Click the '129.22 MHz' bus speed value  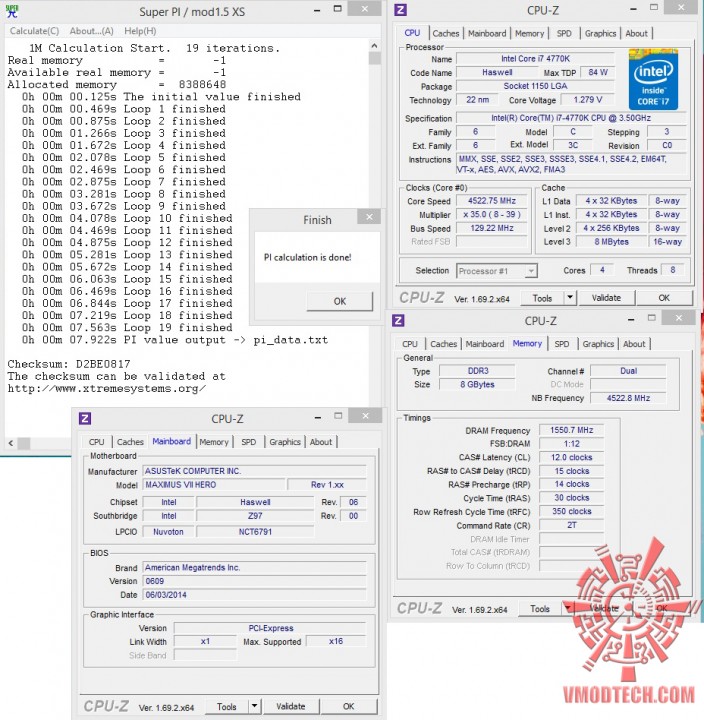pos(491,228)
